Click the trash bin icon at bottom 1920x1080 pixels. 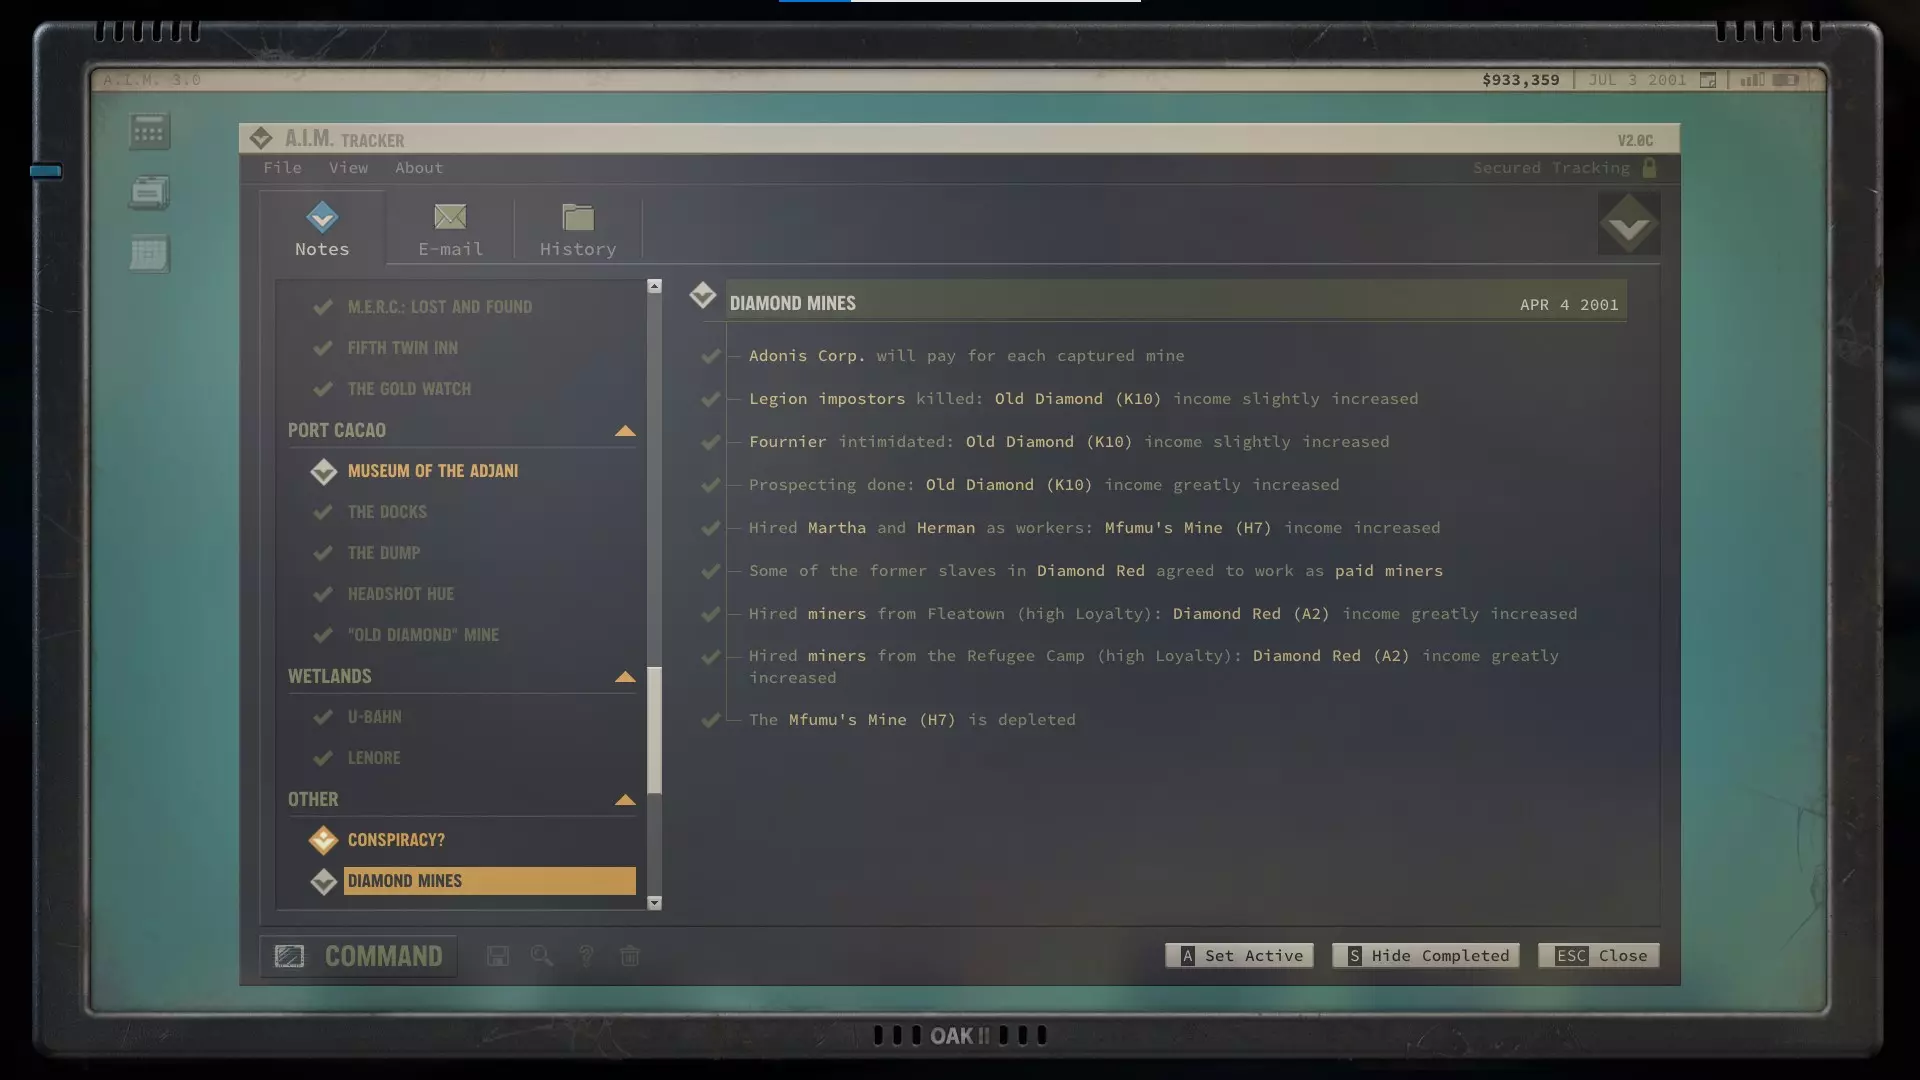(630, 956)
